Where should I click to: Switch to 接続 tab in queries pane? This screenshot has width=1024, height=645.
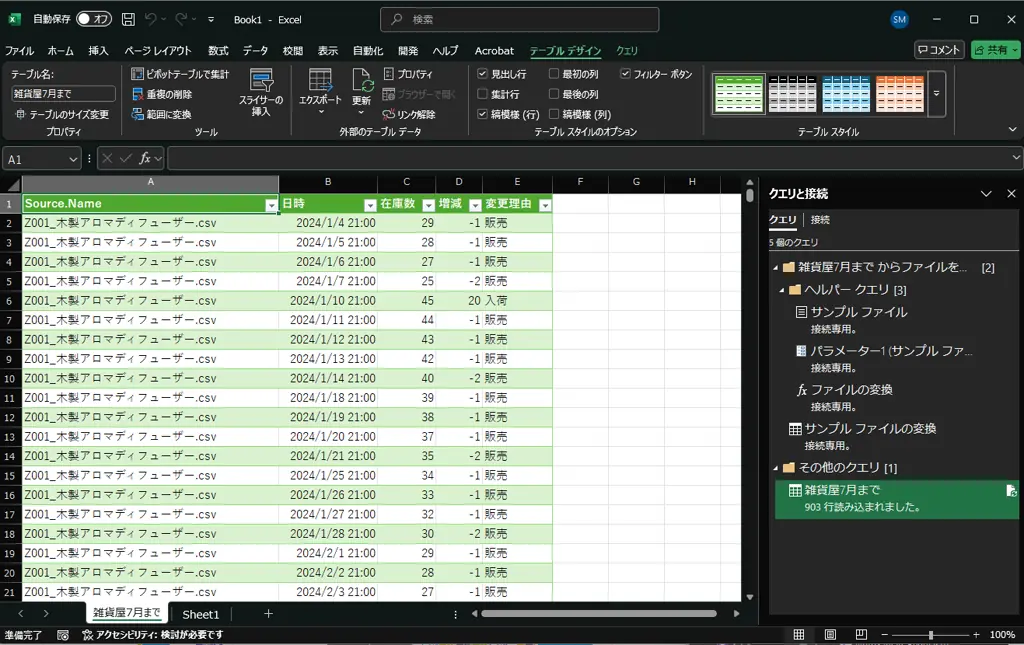[820, 220]
